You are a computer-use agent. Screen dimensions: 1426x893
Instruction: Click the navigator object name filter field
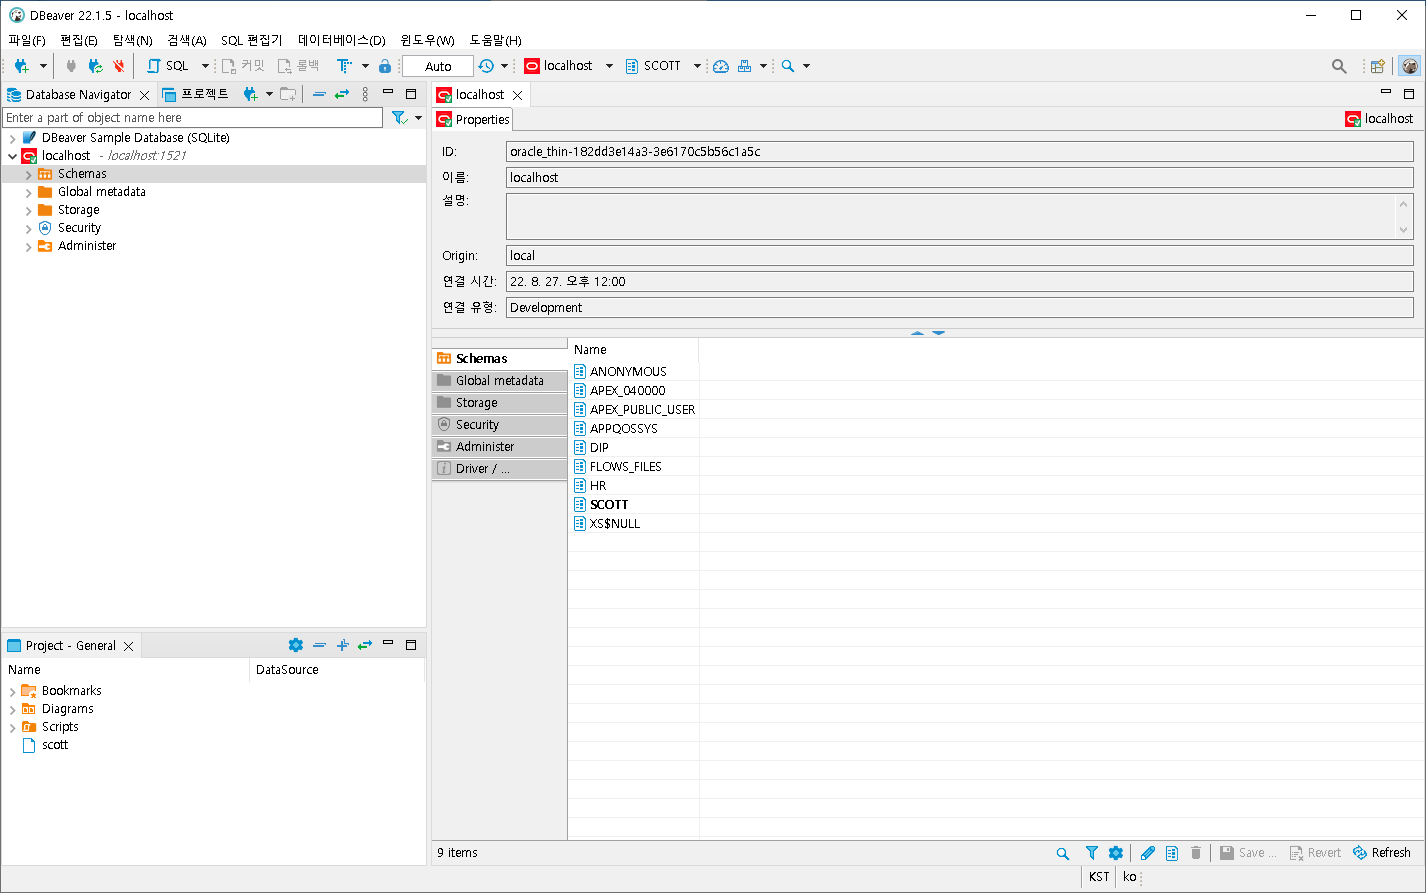click(x=193, y=118)
